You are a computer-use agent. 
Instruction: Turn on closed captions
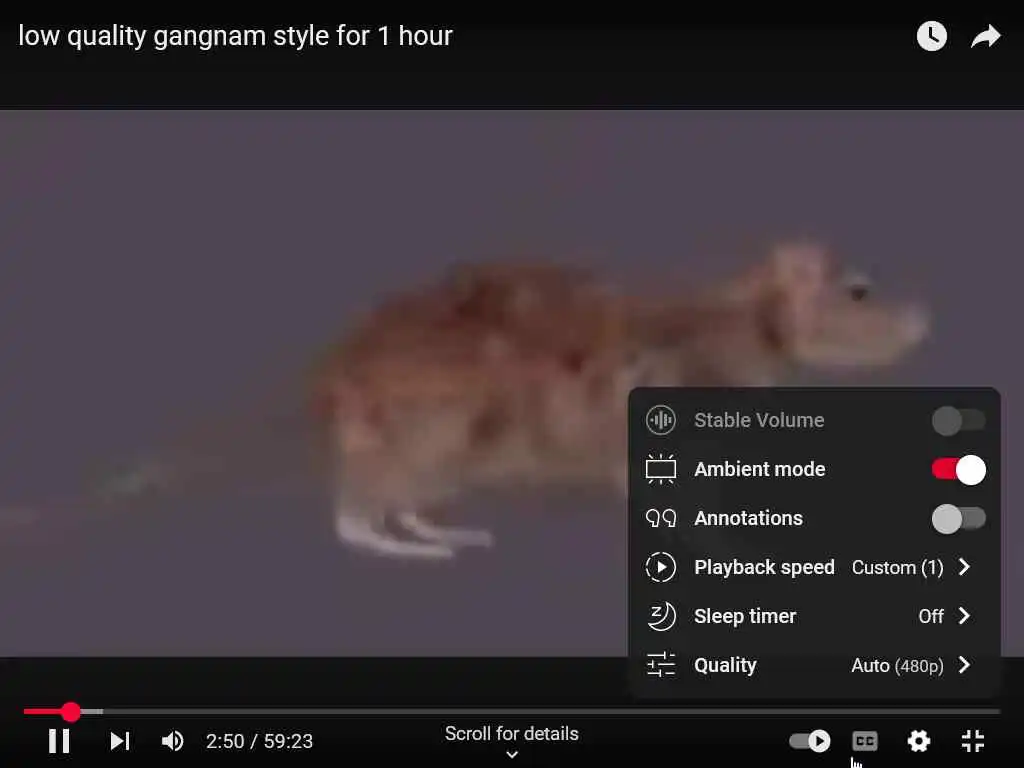[865, 741]
